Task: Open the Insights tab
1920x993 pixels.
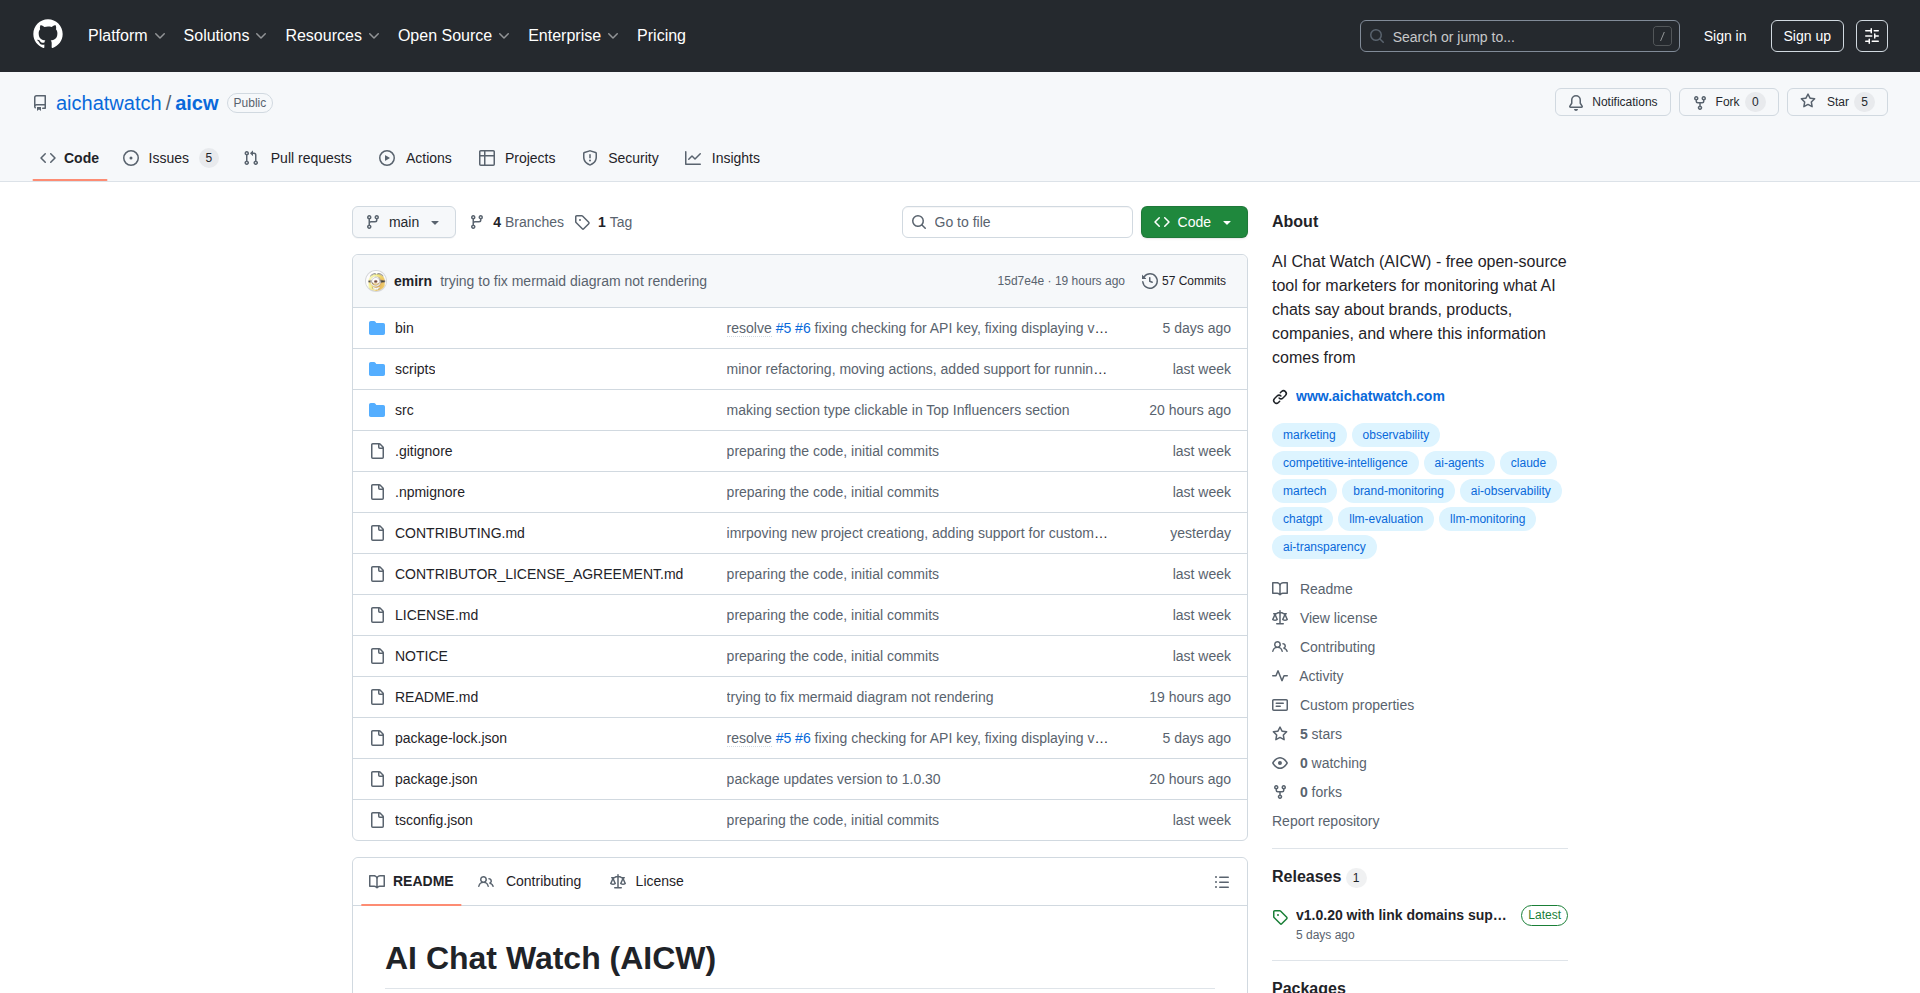Action: [x=723, y=158]
